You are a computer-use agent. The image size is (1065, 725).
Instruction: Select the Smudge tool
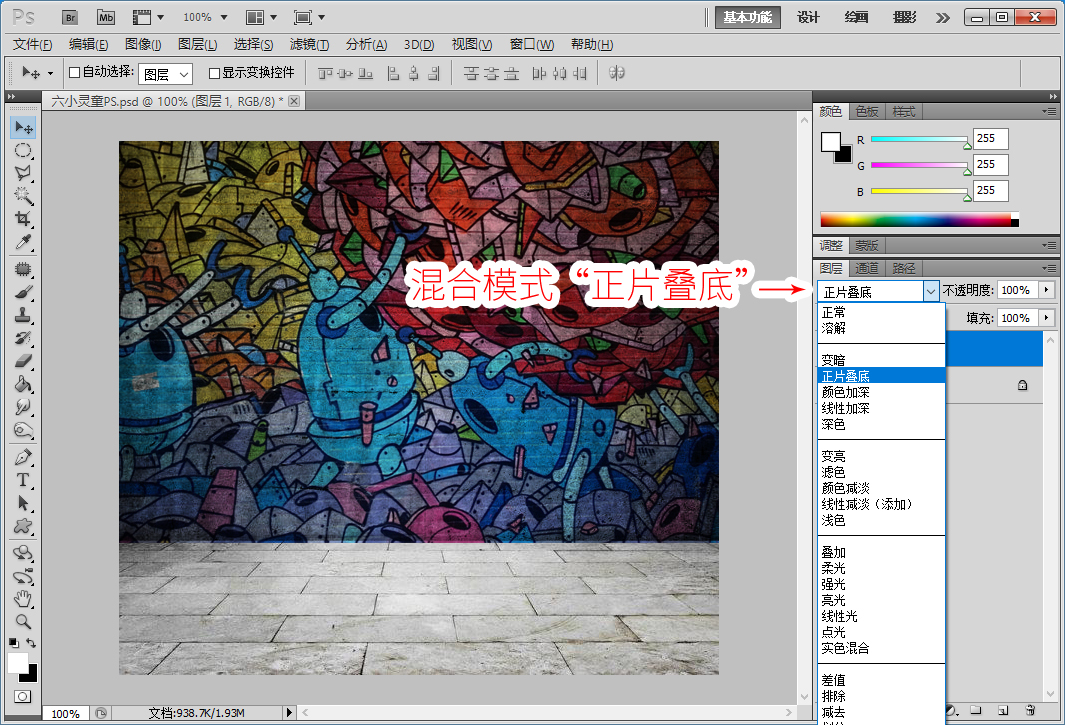point(23,407)
